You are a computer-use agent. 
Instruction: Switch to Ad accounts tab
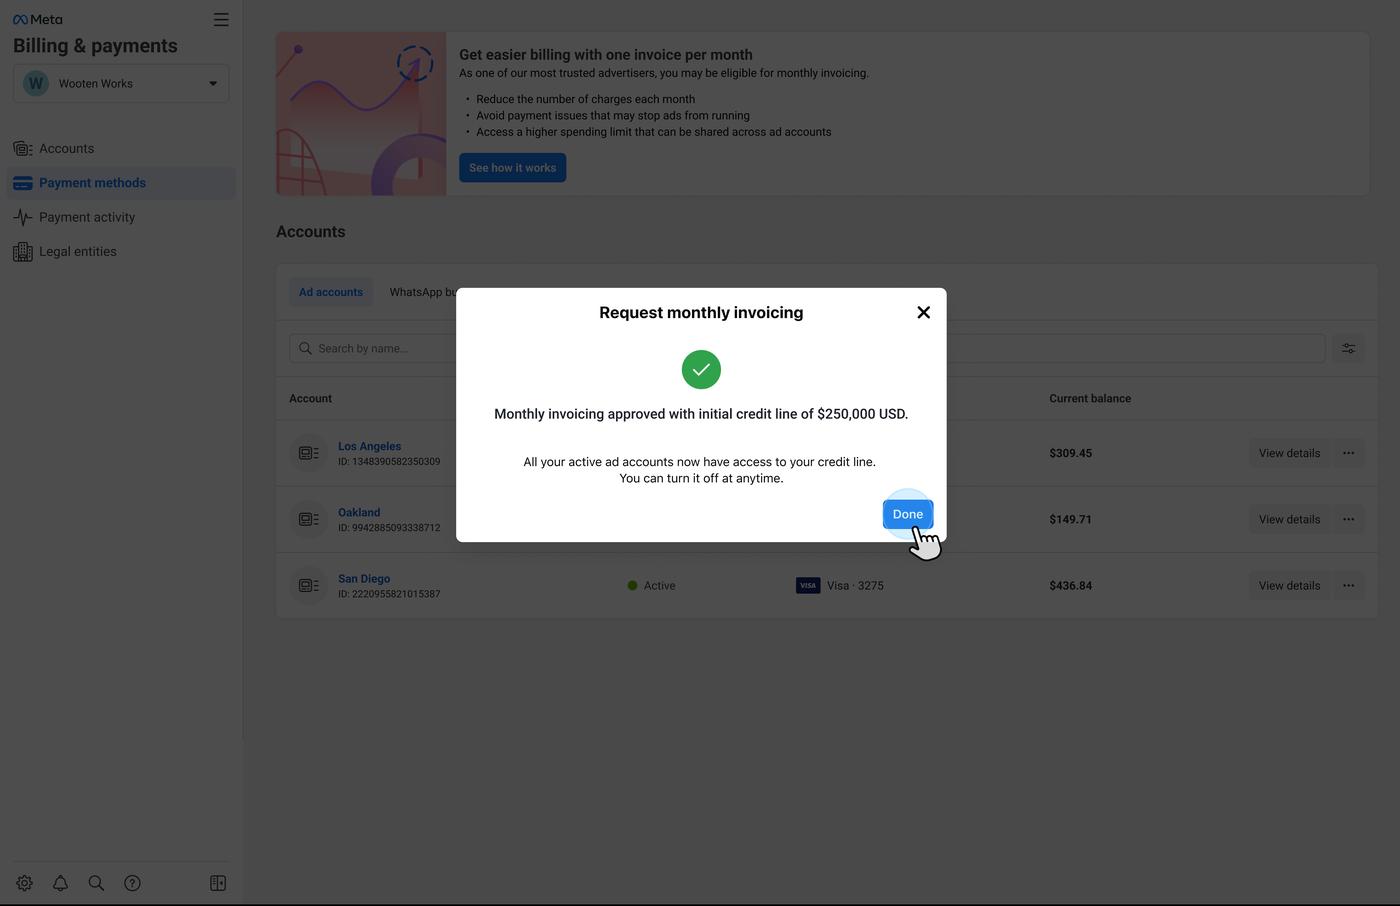331,292
